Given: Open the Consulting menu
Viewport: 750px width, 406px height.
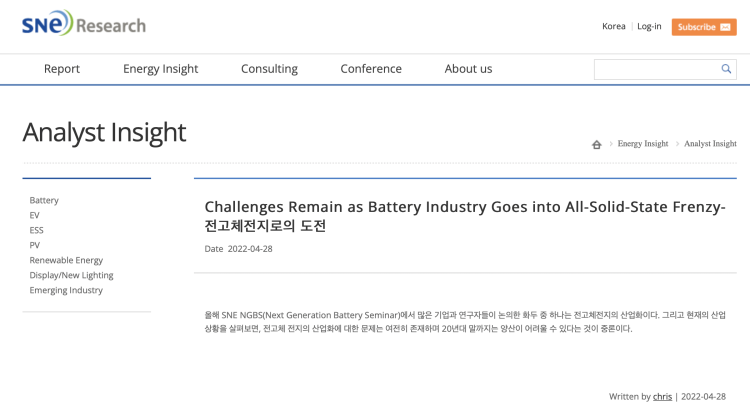Looking at the screenshot, I should (269, 69).
